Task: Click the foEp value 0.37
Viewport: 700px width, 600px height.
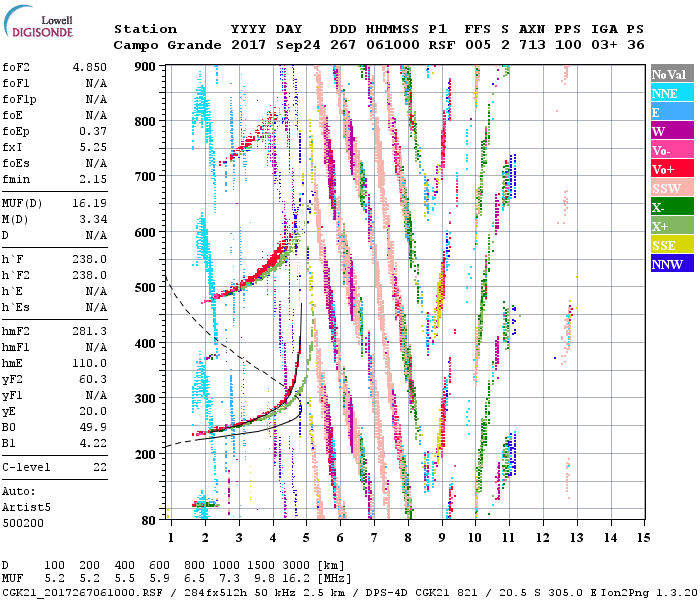Action: 93,131
